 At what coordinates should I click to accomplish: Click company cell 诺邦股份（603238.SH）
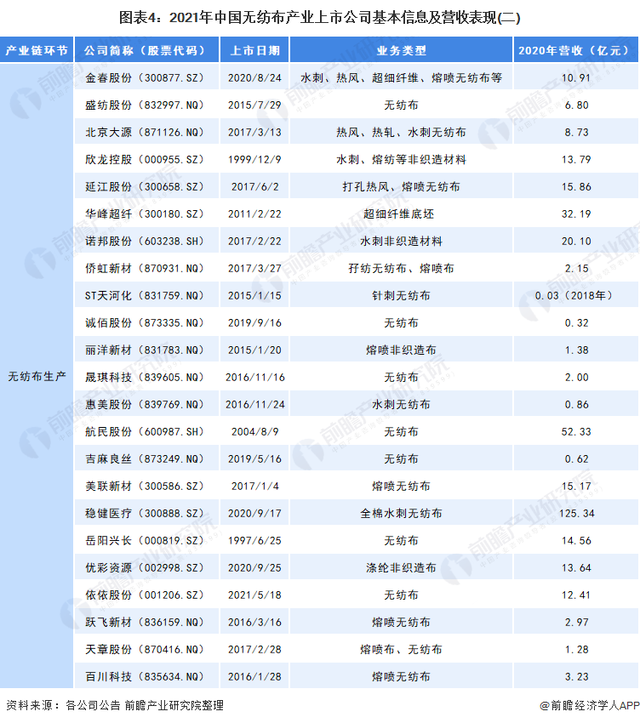tap(145, 241)
